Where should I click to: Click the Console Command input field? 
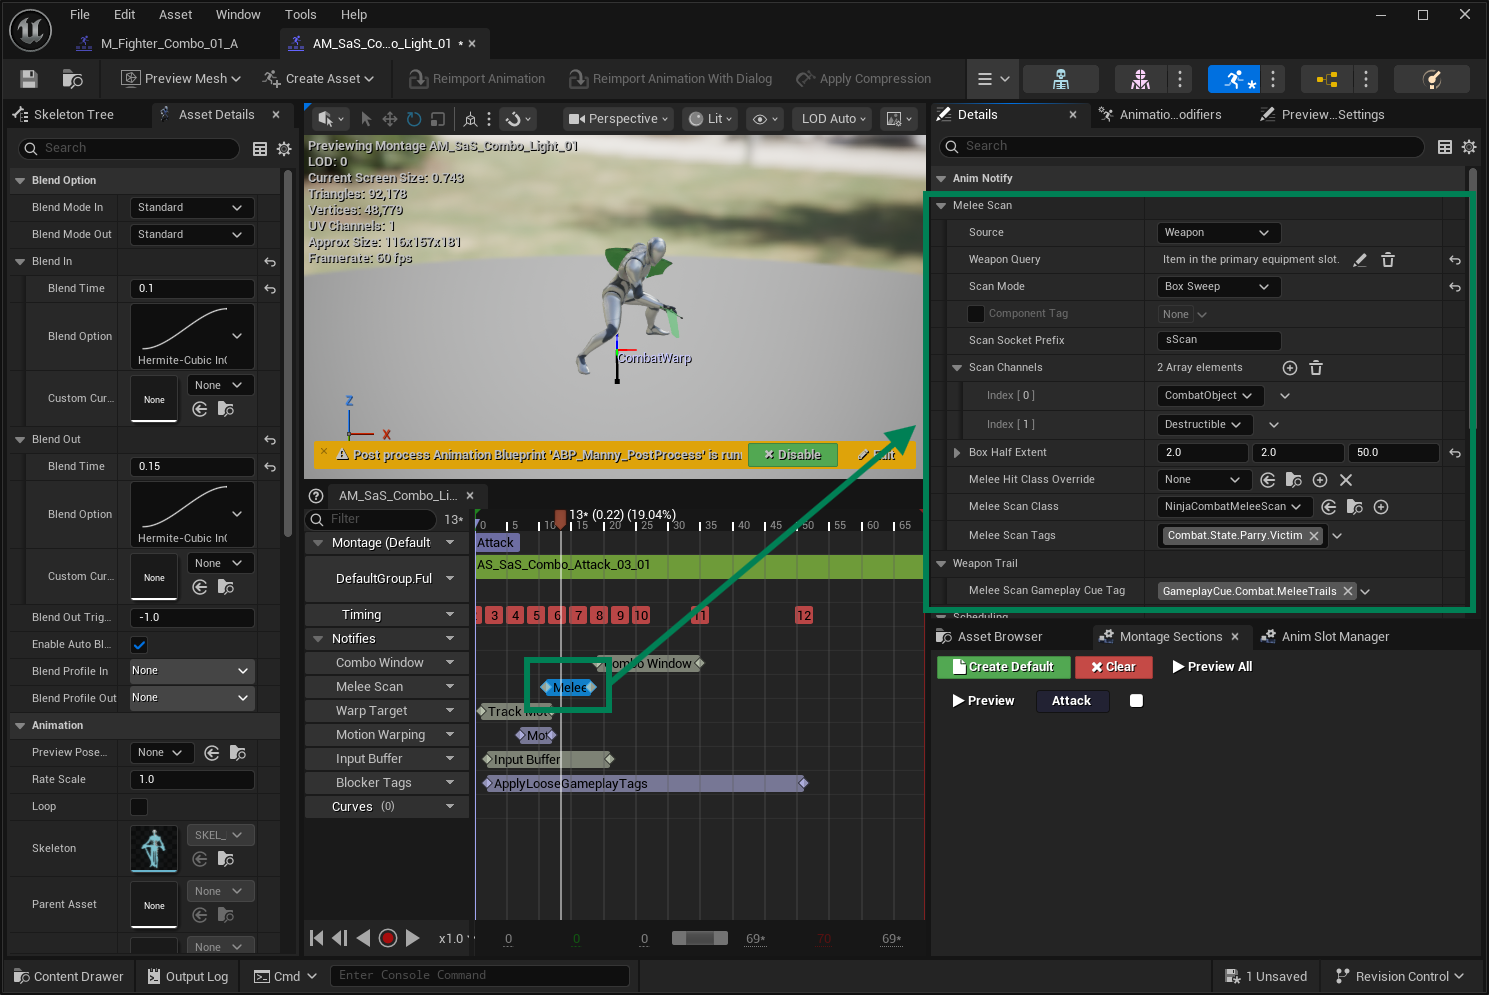pos(480,976)
